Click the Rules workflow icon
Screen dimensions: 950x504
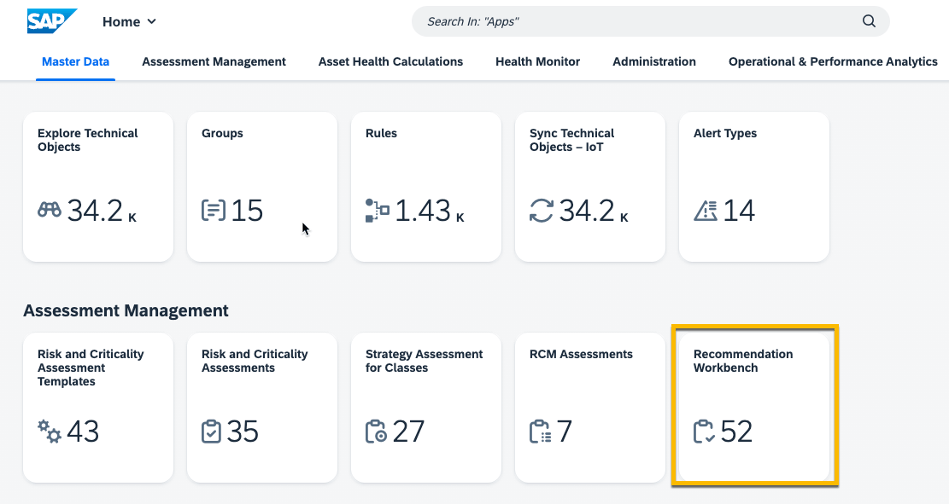tap(377, 210)
